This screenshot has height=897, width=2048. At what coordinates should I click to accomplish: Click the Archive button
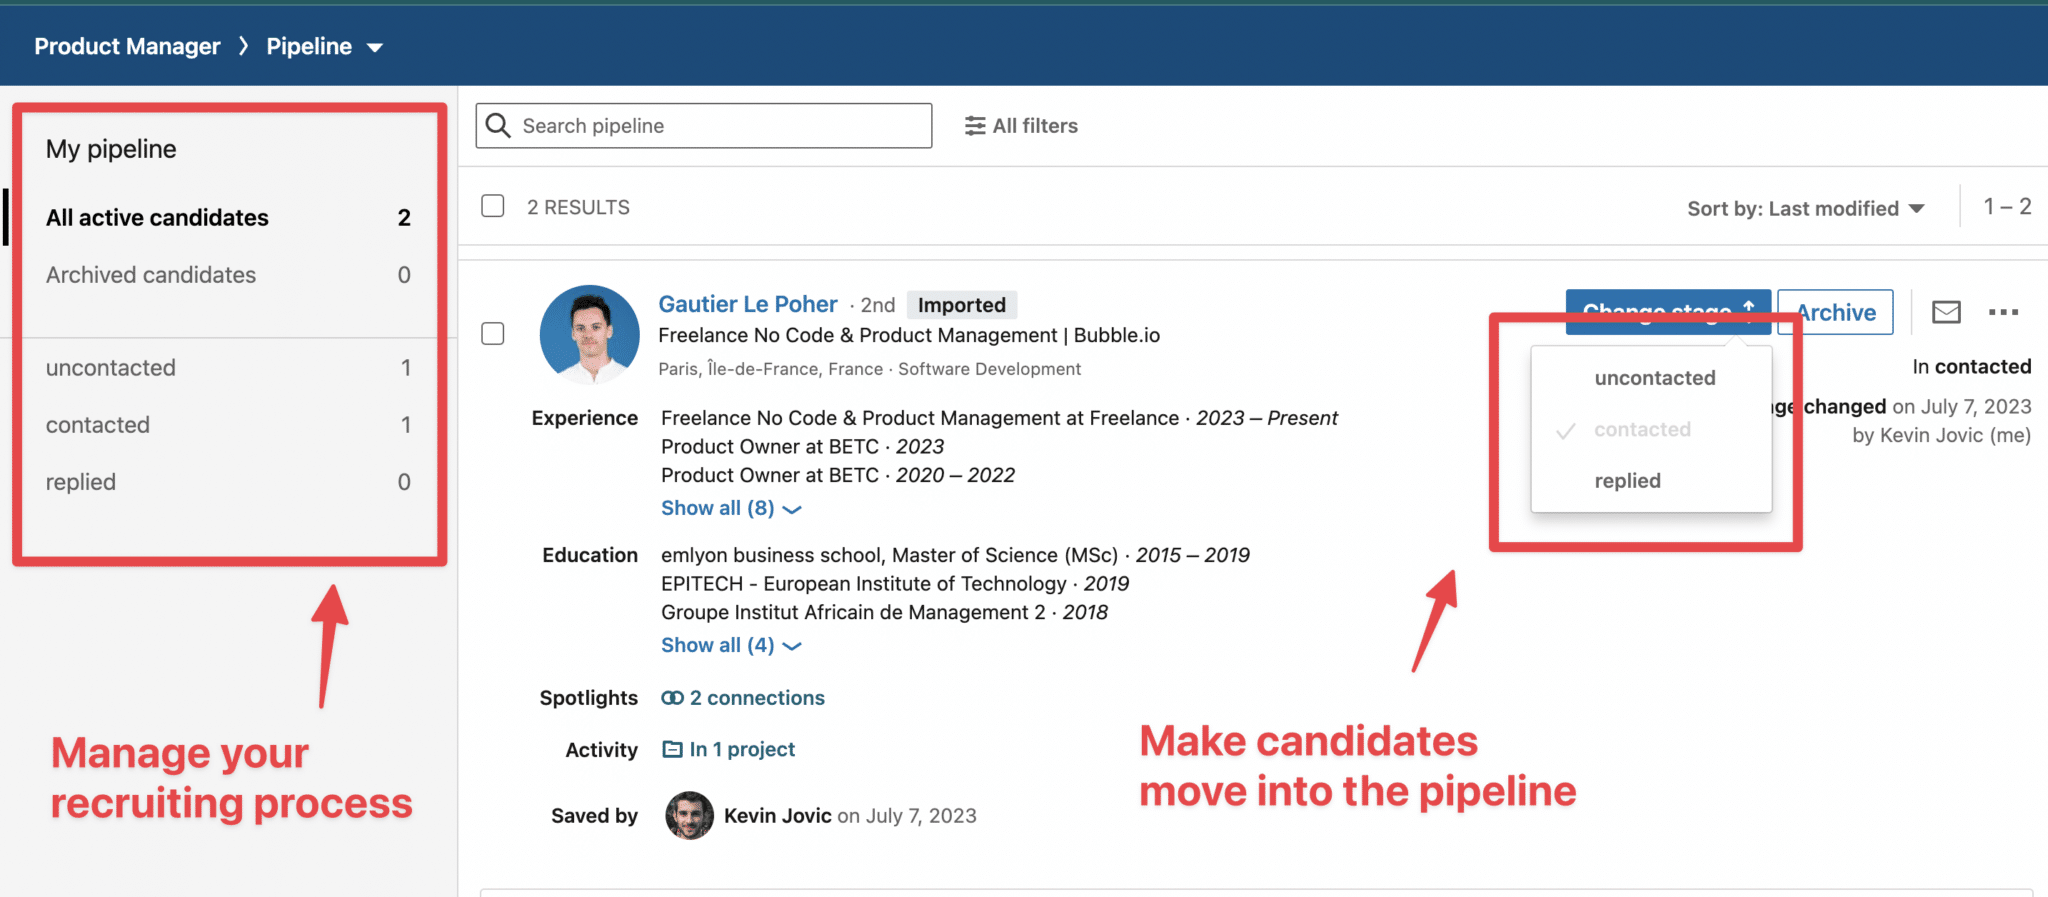pyautogui.click(x=1834, y=311)
